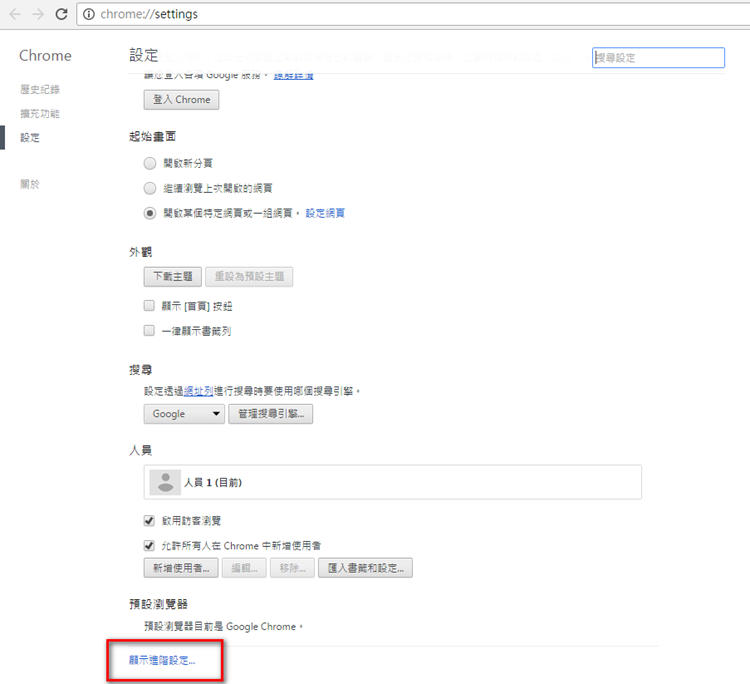Open 關於 in the sidebar
The image size is (750, 684).
30,184
